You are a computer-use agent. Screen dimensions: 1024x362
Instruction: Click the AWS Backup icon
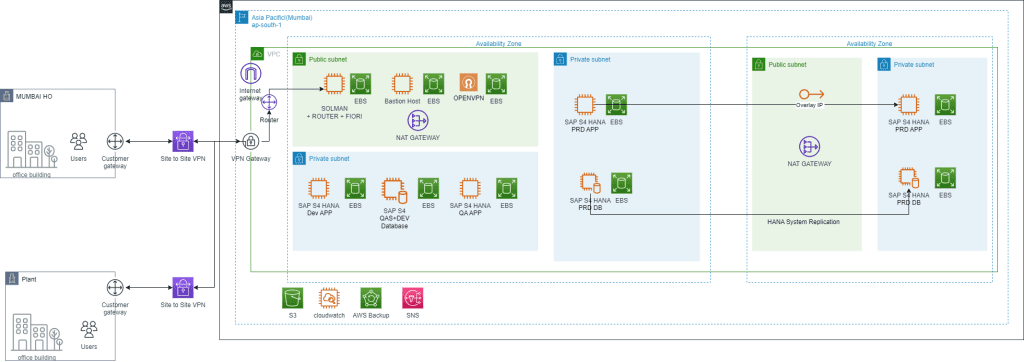point(371,298)
